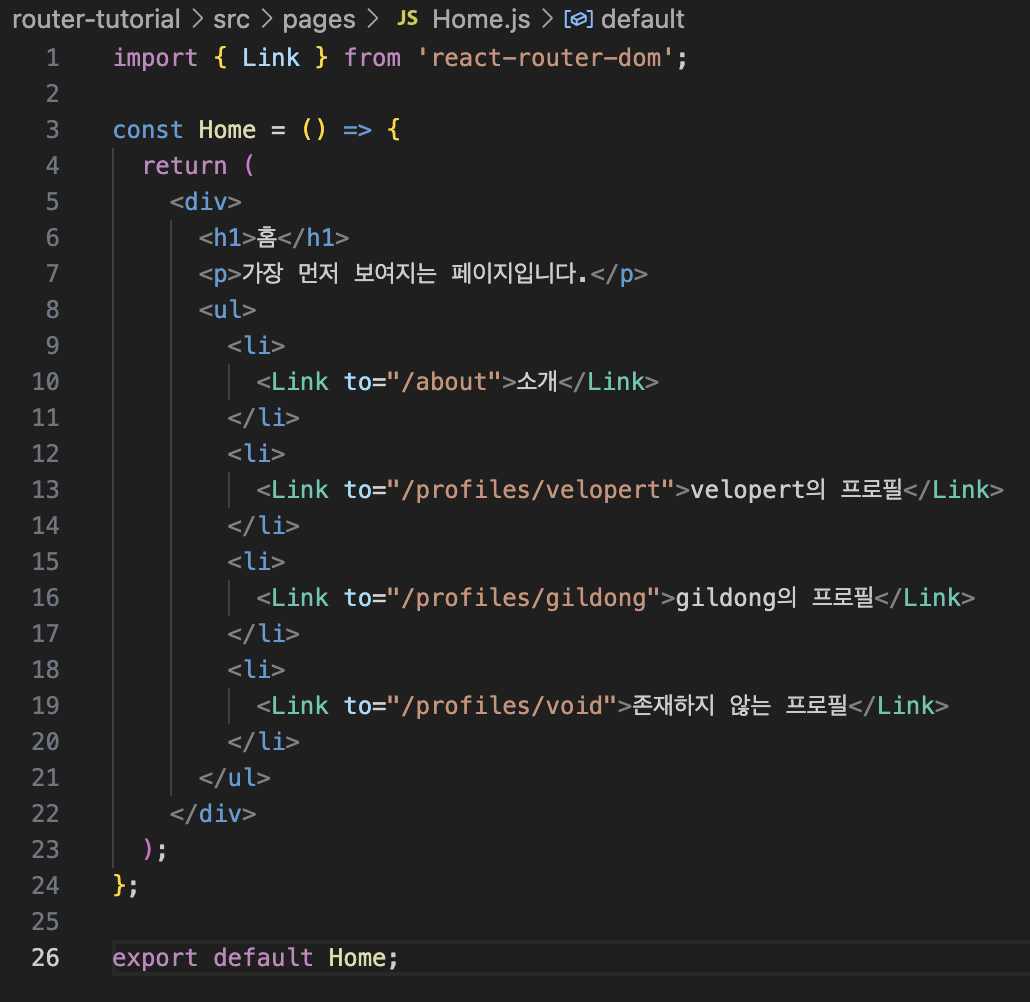Screen dimensions: 1030x1002
Task: Click the closing ul tag on line 21
Action: click(235, 777)
